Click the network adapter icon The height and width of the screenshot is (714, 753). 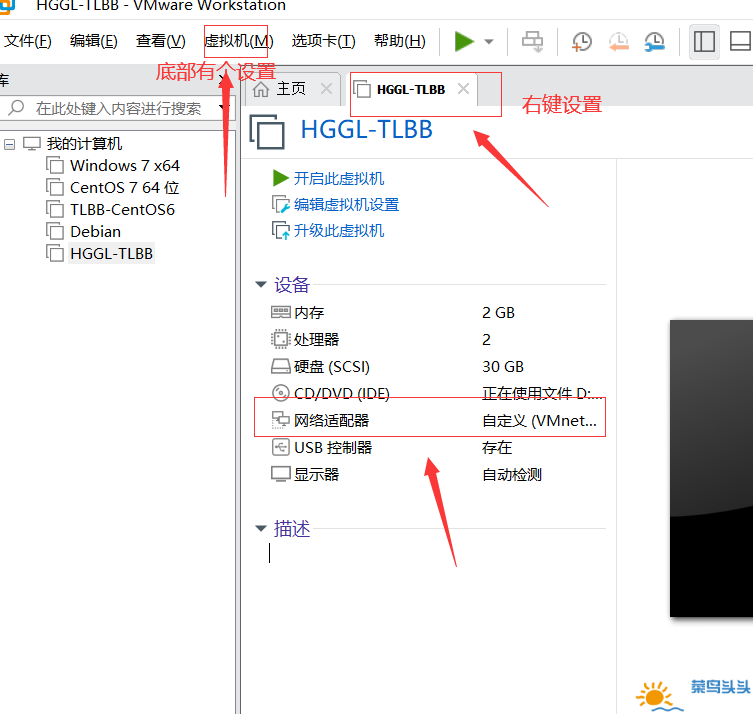click(x=280, y=420)
